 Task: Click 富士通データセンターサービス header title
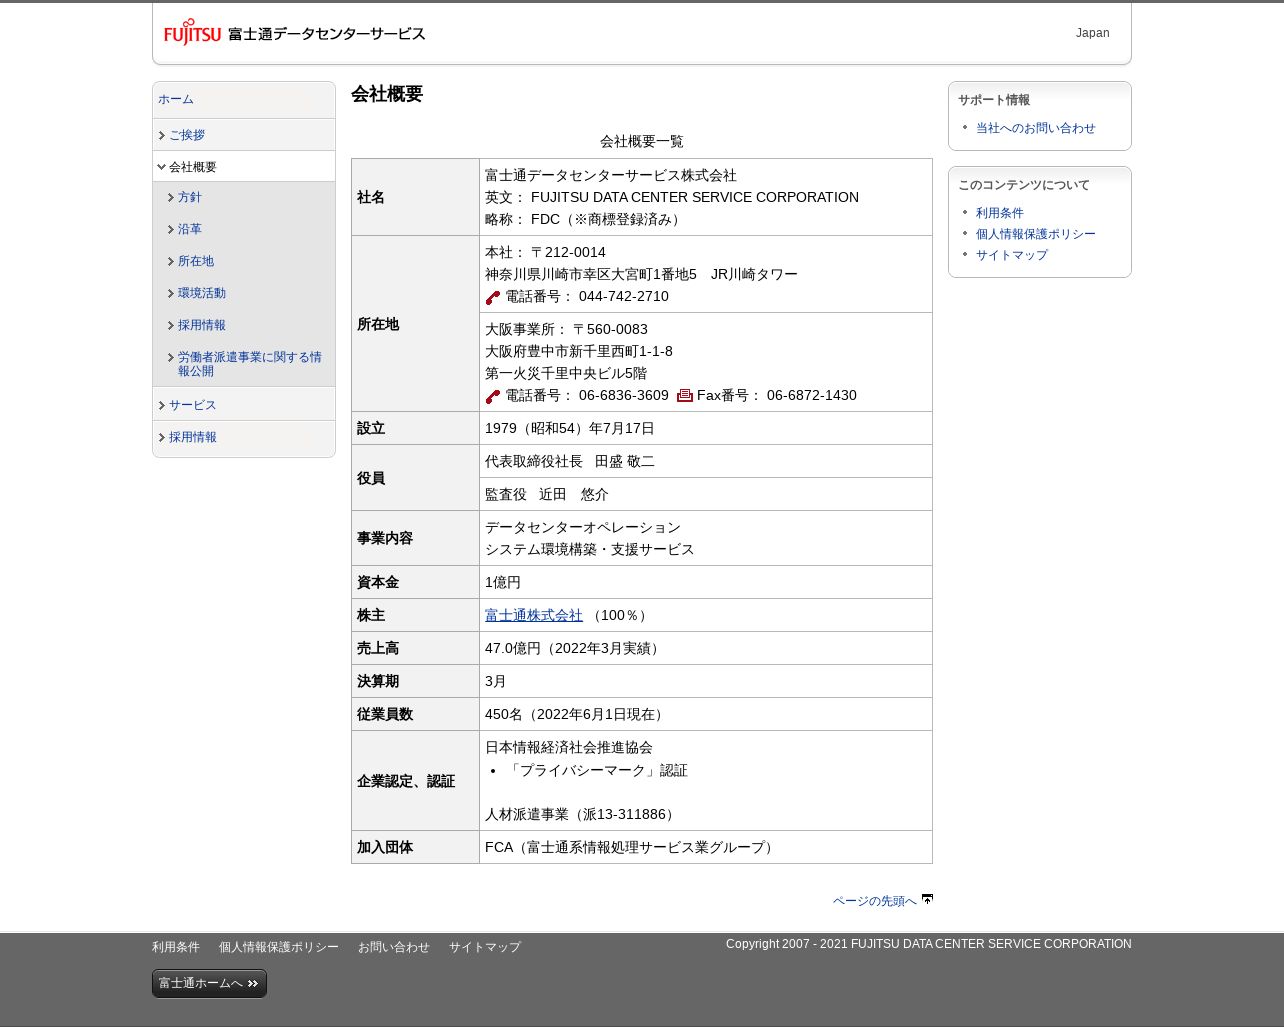(327, 34)
